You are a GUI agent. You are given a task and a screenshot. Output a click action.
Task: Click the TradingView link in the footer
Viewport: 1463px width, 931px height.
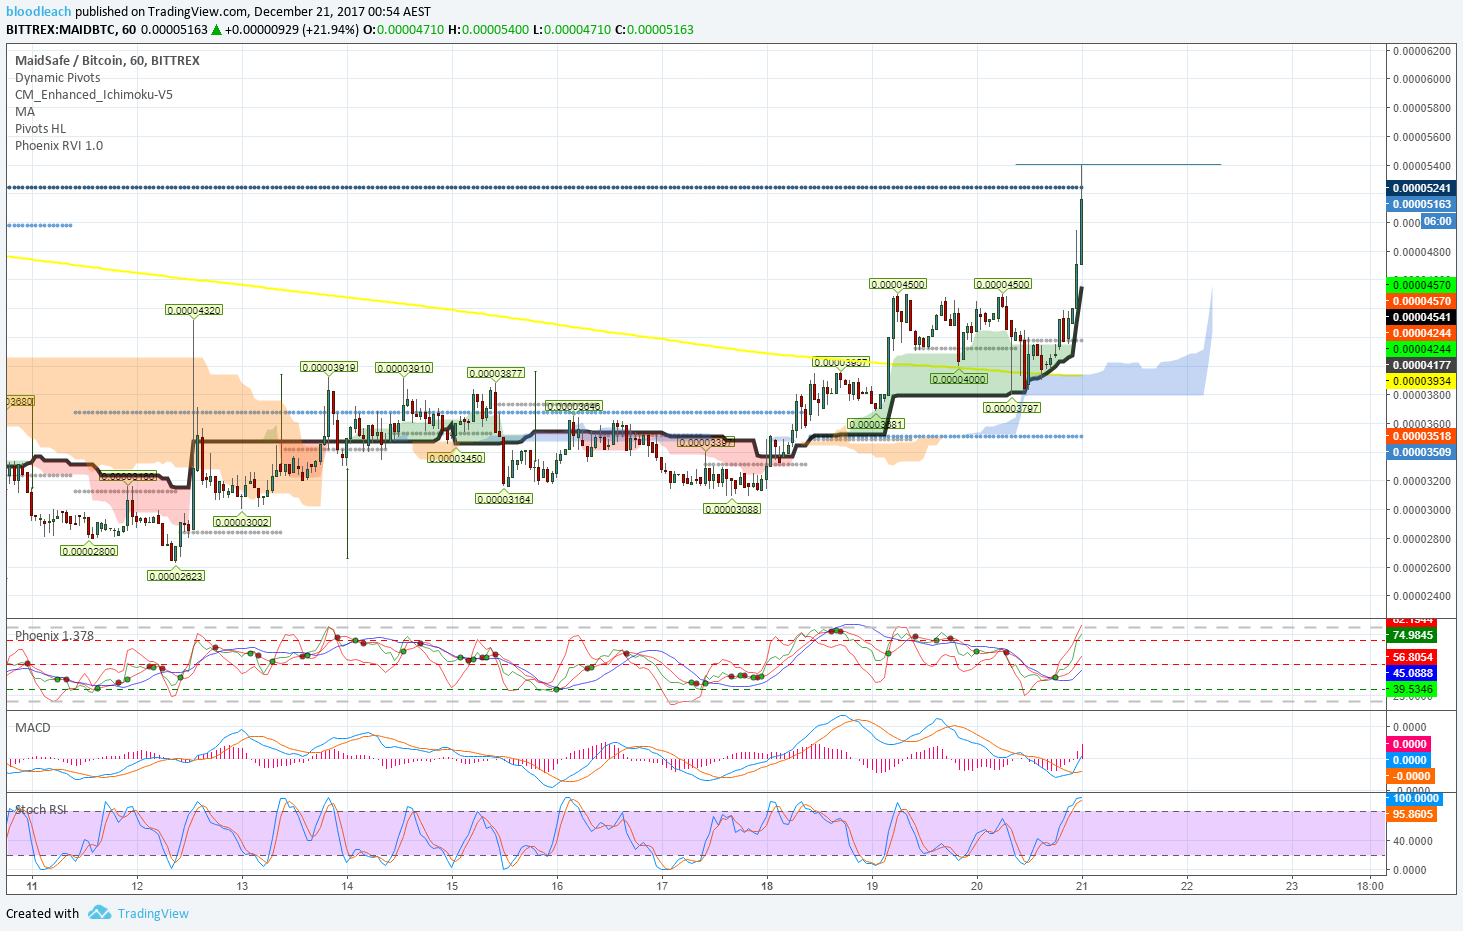tap(153, 913)
